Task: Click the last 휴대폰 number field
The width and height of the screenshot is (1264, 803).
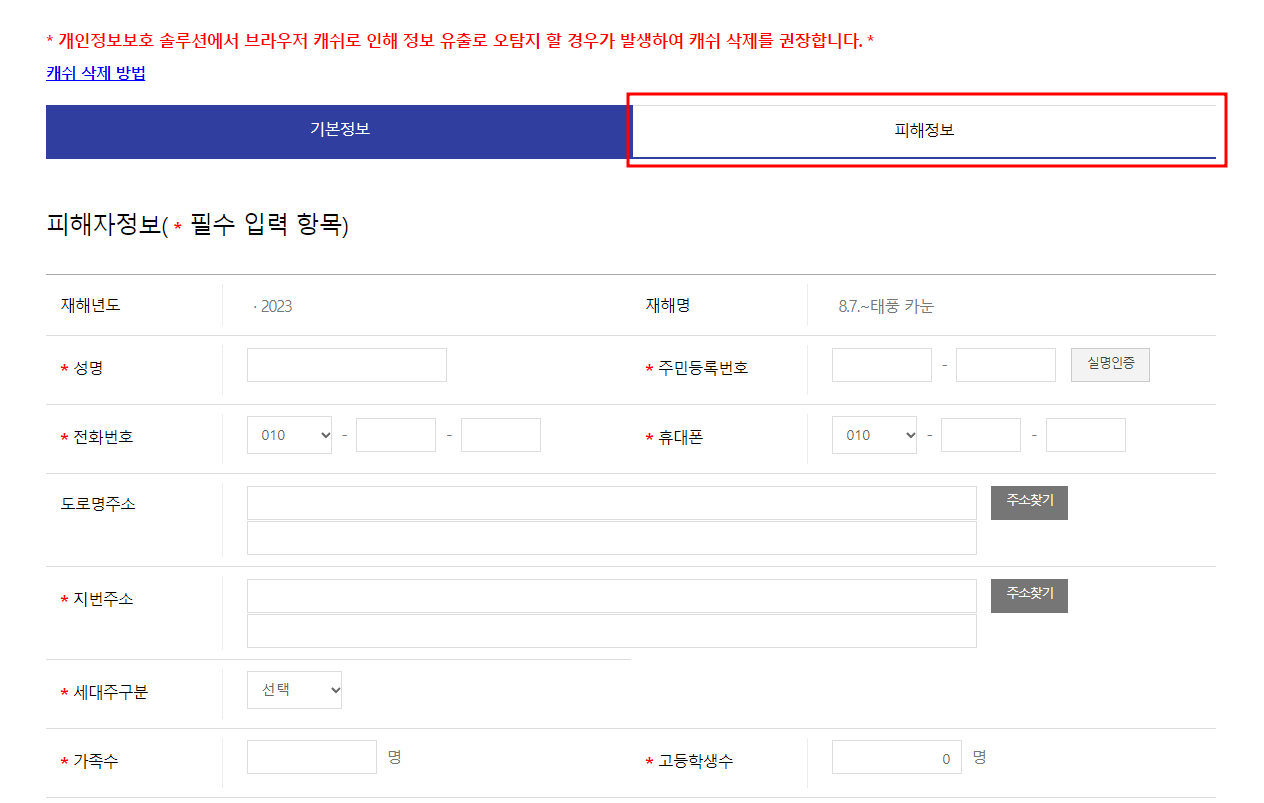Action: click(1086, 434)
